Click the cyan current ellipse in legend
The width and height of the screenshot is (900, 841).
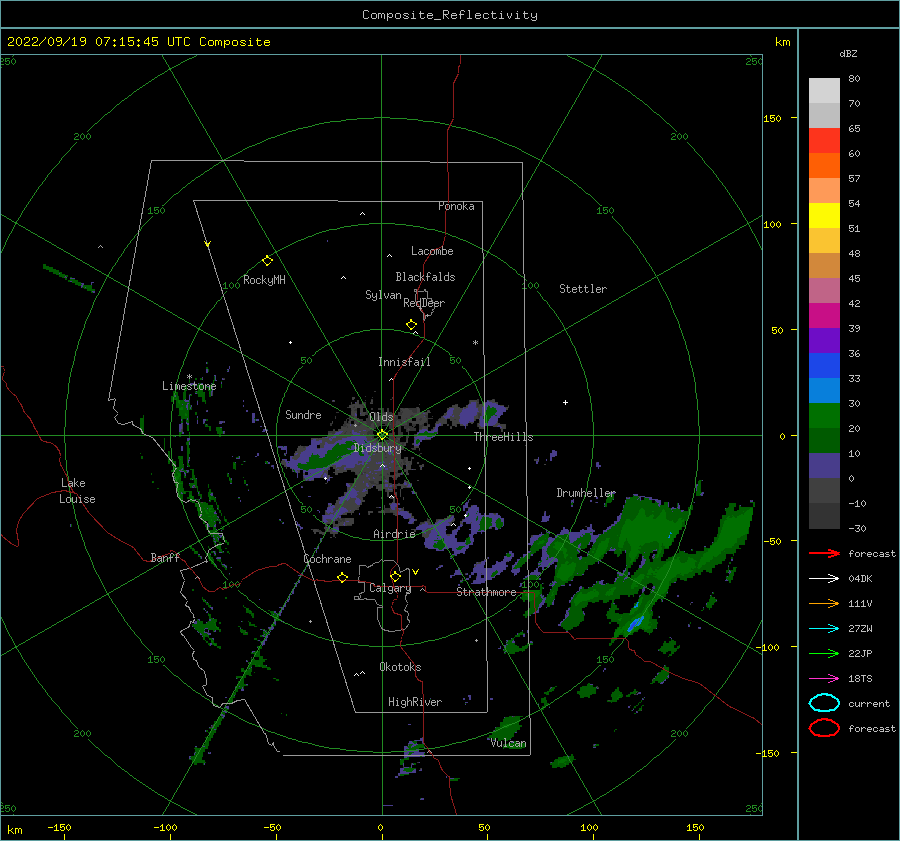[824, 703]
